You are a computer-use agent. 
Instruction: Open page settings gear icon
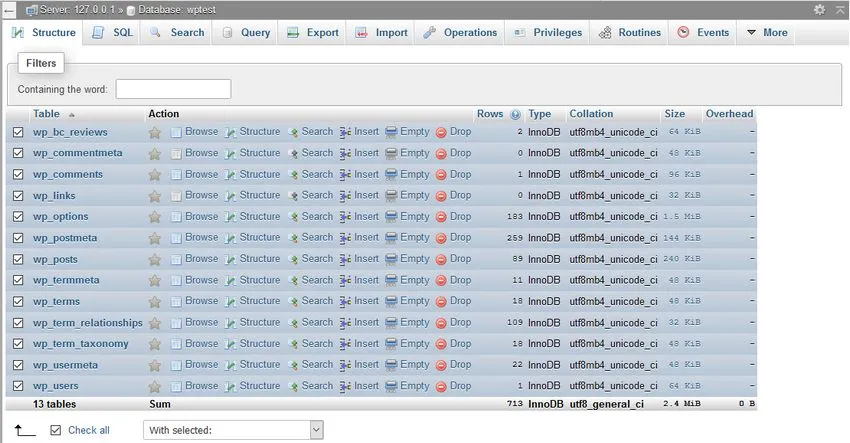click(819, 9)
